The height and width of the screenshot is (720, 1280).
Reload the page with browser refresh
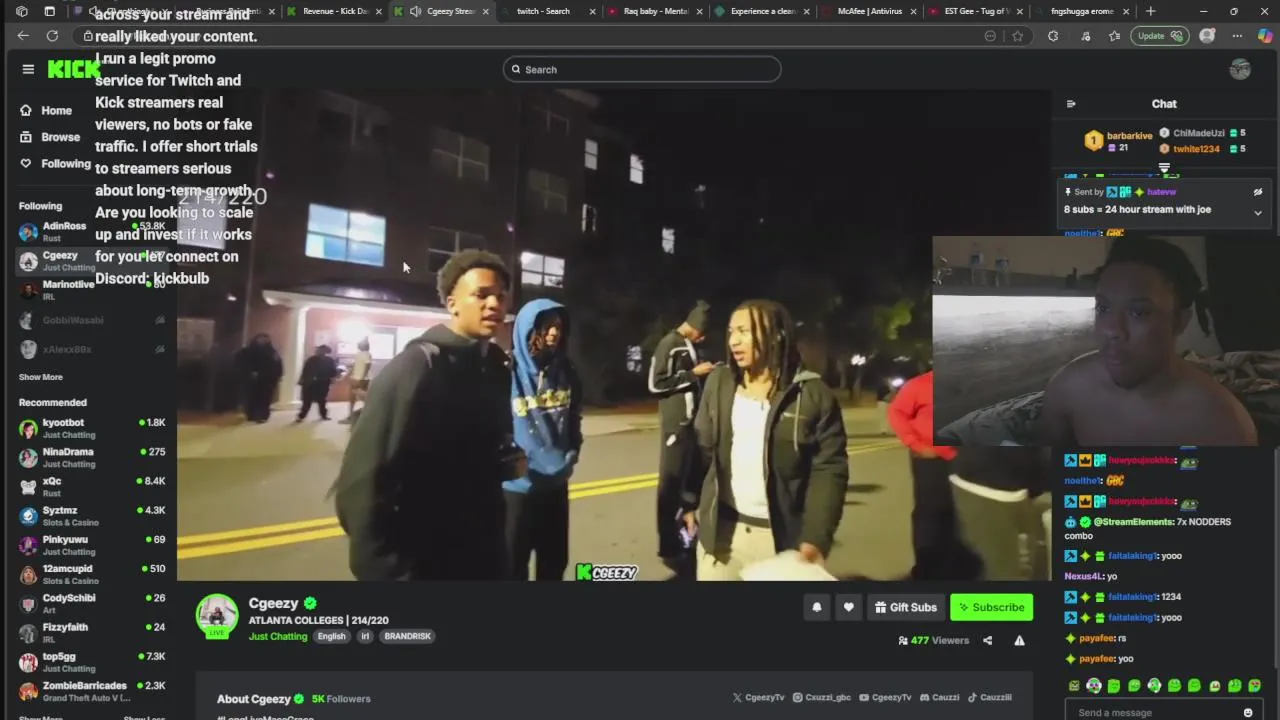[x=52, y=36]
